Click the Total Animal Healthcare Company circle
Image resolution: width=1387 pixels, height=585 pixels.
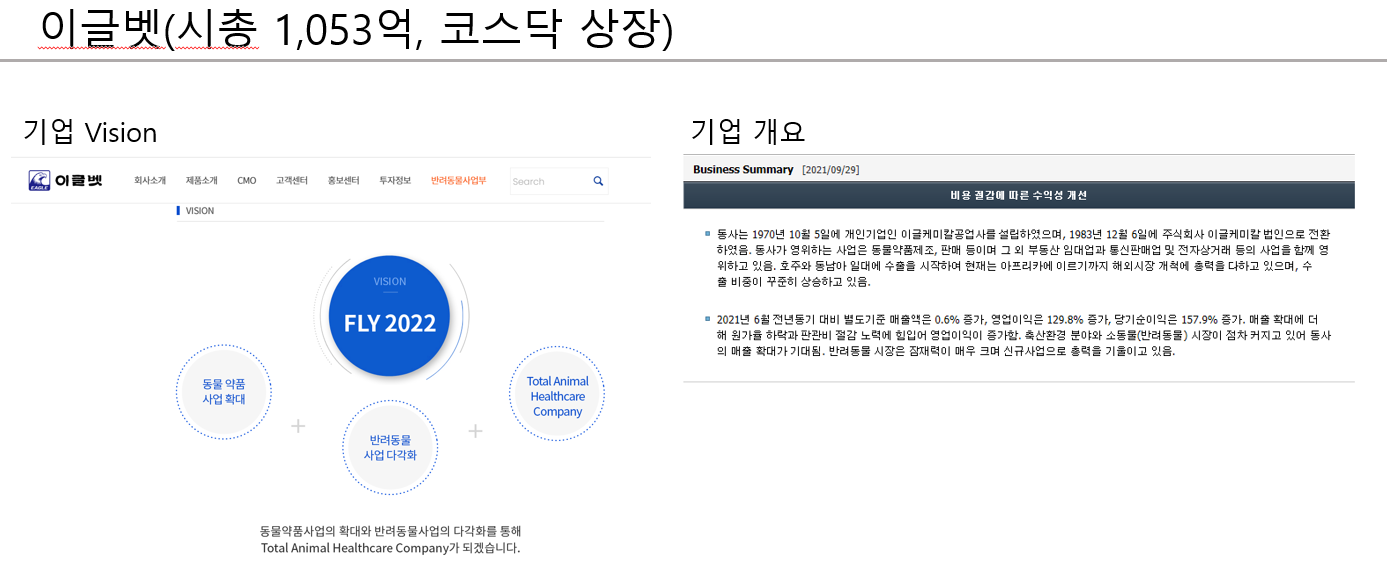click(x=557, y=395)
